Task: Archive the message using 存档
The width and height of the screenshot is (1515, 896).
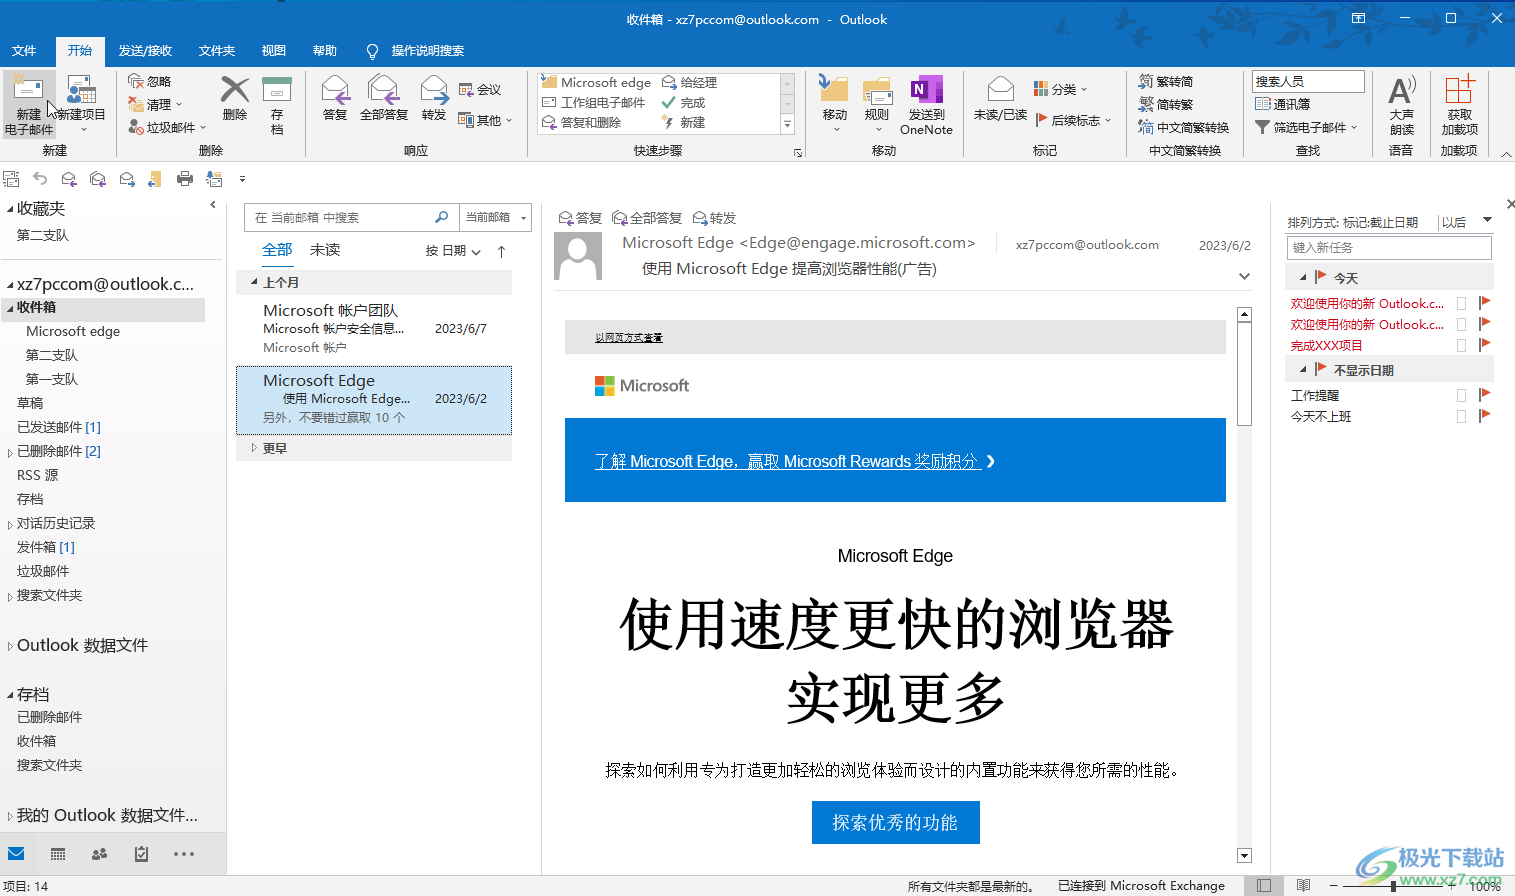Action: pyautogui.click(x=277, y=105)
